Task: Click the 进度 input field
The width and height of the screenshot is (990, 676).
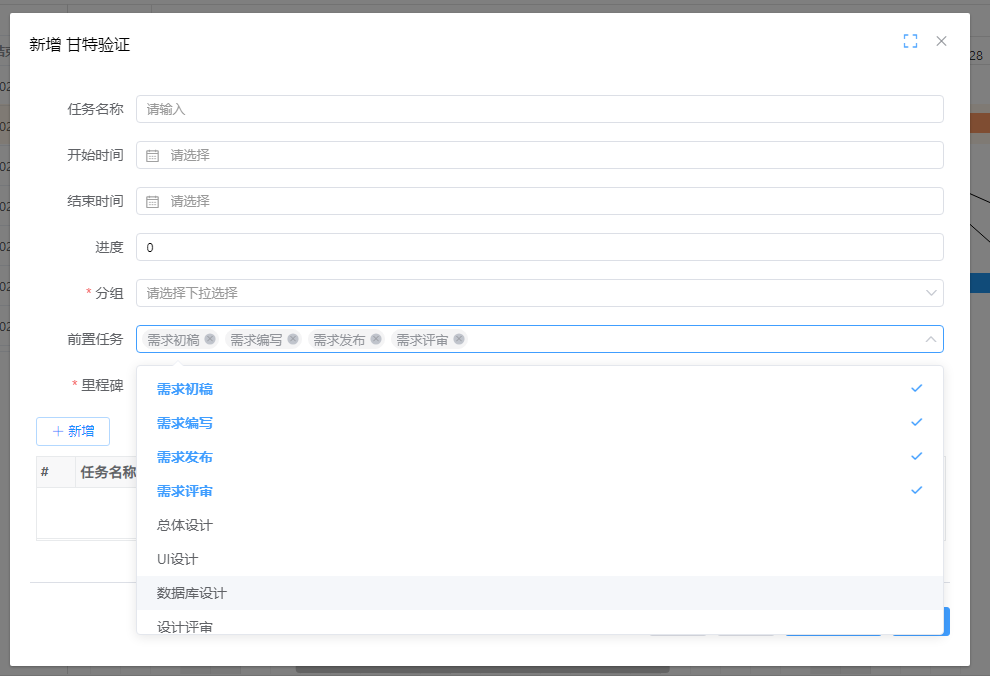Action: [540, 247]
